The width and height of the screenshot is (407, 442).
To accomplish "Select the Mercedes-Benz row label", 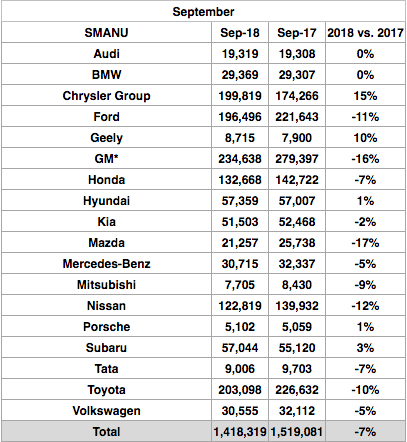I will click(x=106, y=264).
